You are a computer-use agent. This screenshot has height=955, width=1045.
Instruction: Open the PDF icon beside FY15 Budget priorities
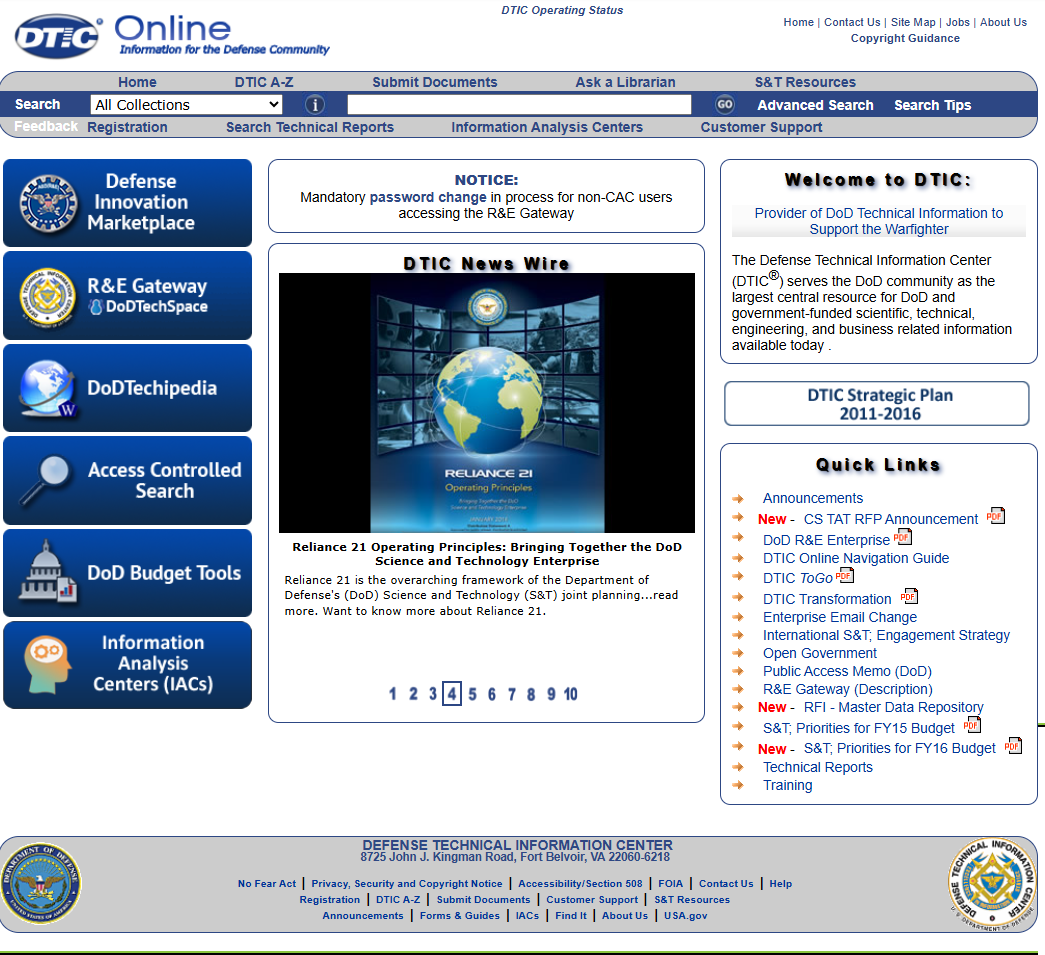[972, 724]
